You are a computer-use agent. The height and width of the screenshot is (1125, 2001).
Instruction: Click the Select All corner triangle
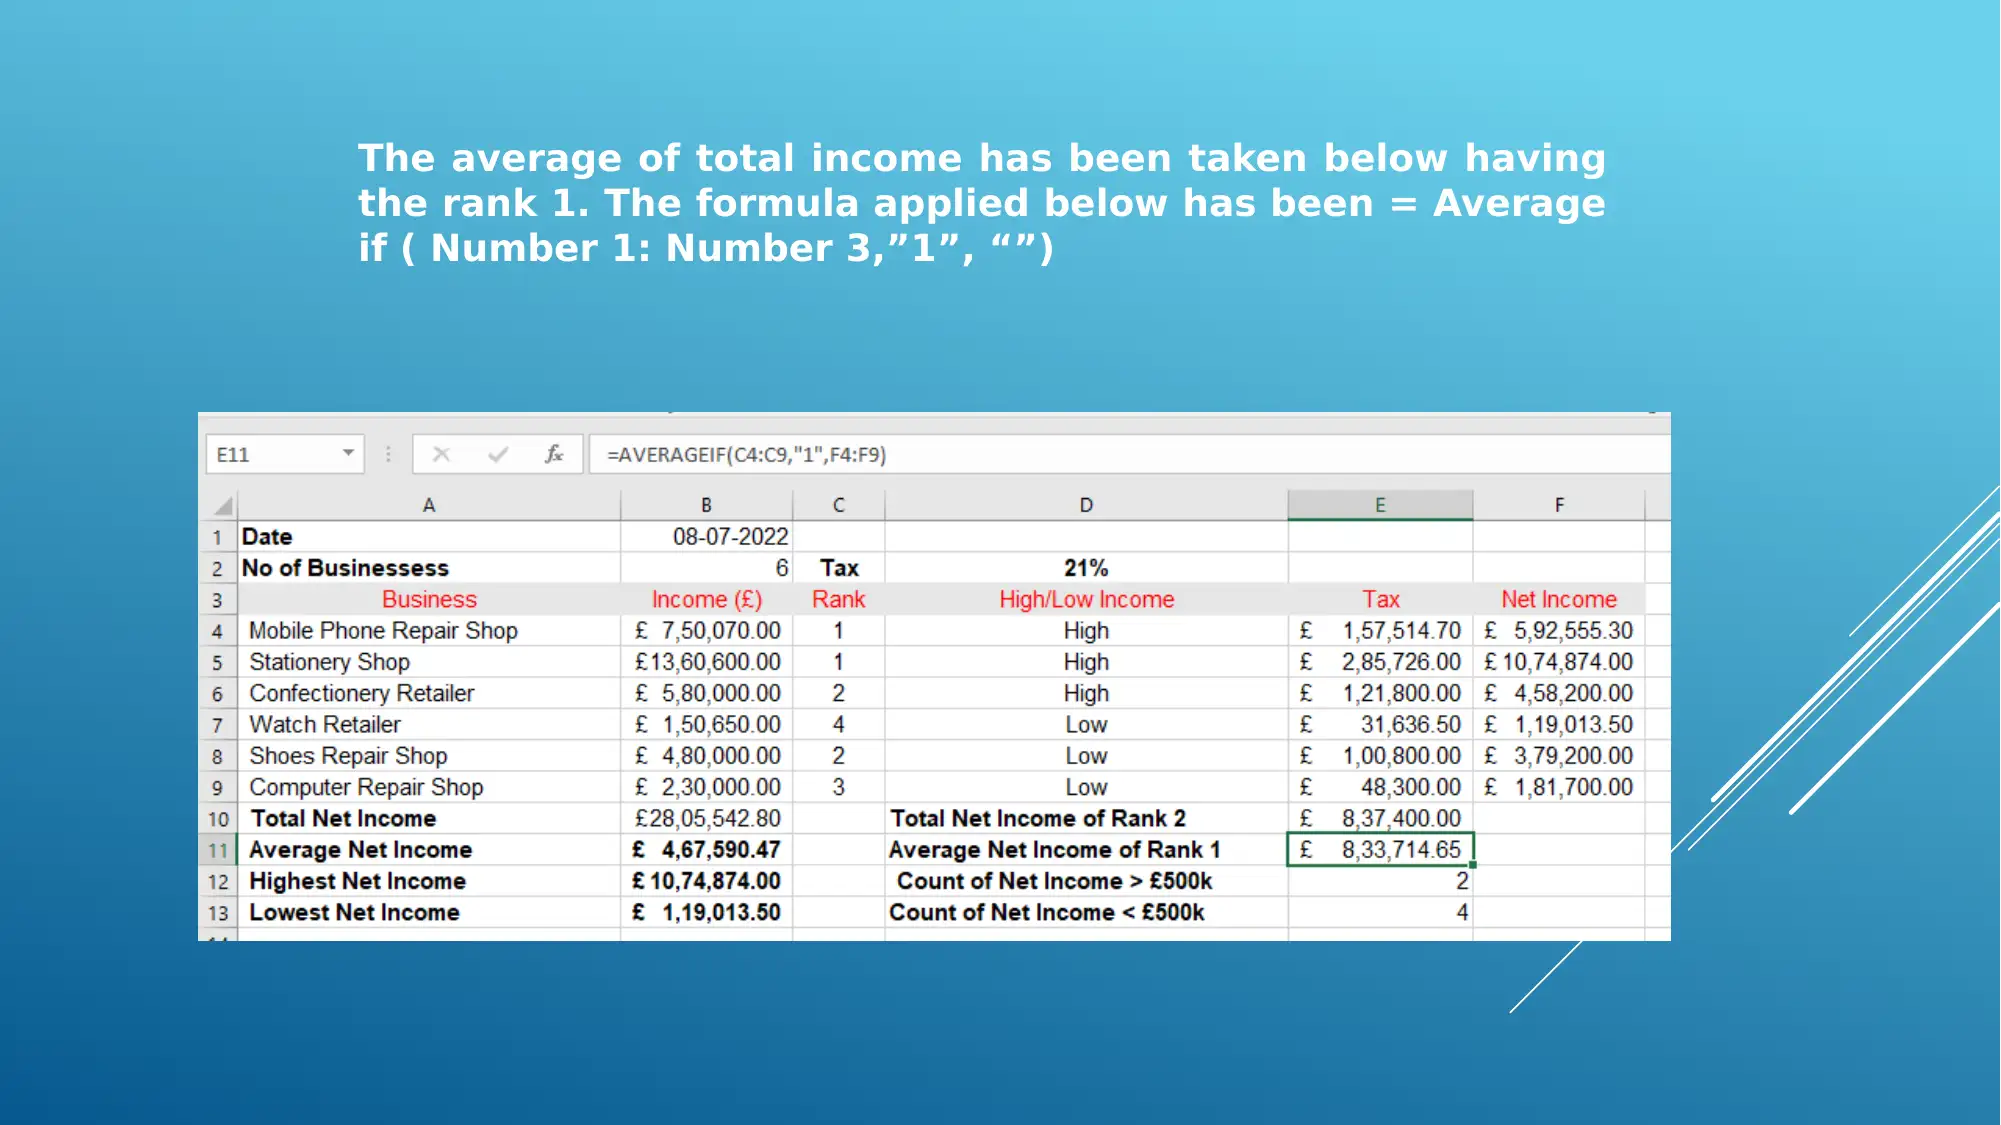pyautogui.click(x=222, y=506)
